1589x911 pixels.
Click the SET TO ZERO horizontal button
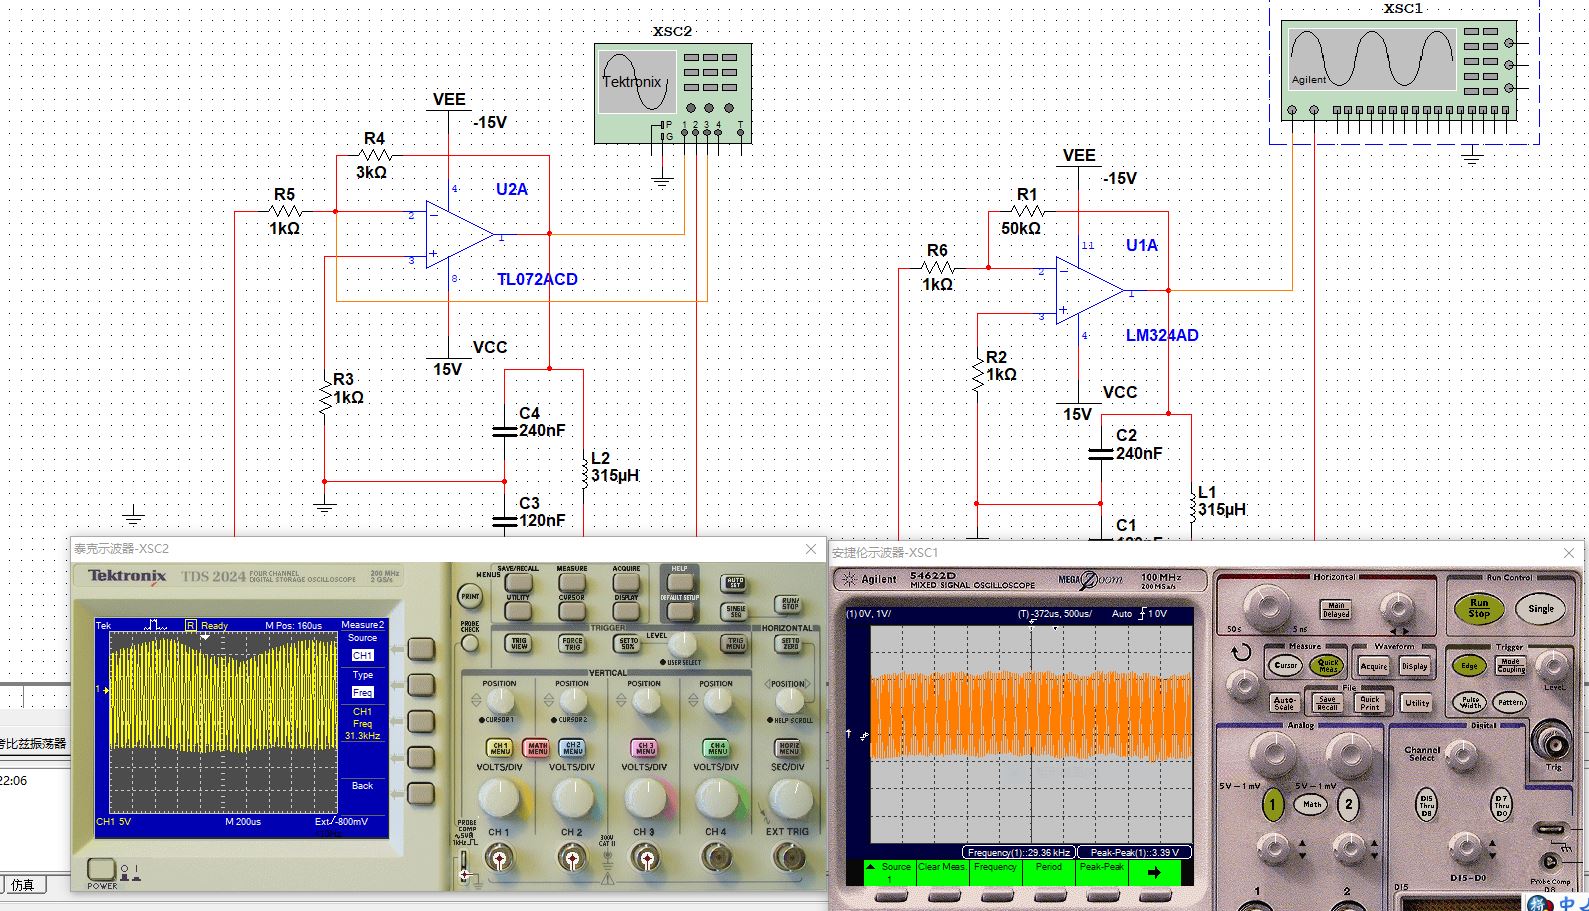pos(790,643)
